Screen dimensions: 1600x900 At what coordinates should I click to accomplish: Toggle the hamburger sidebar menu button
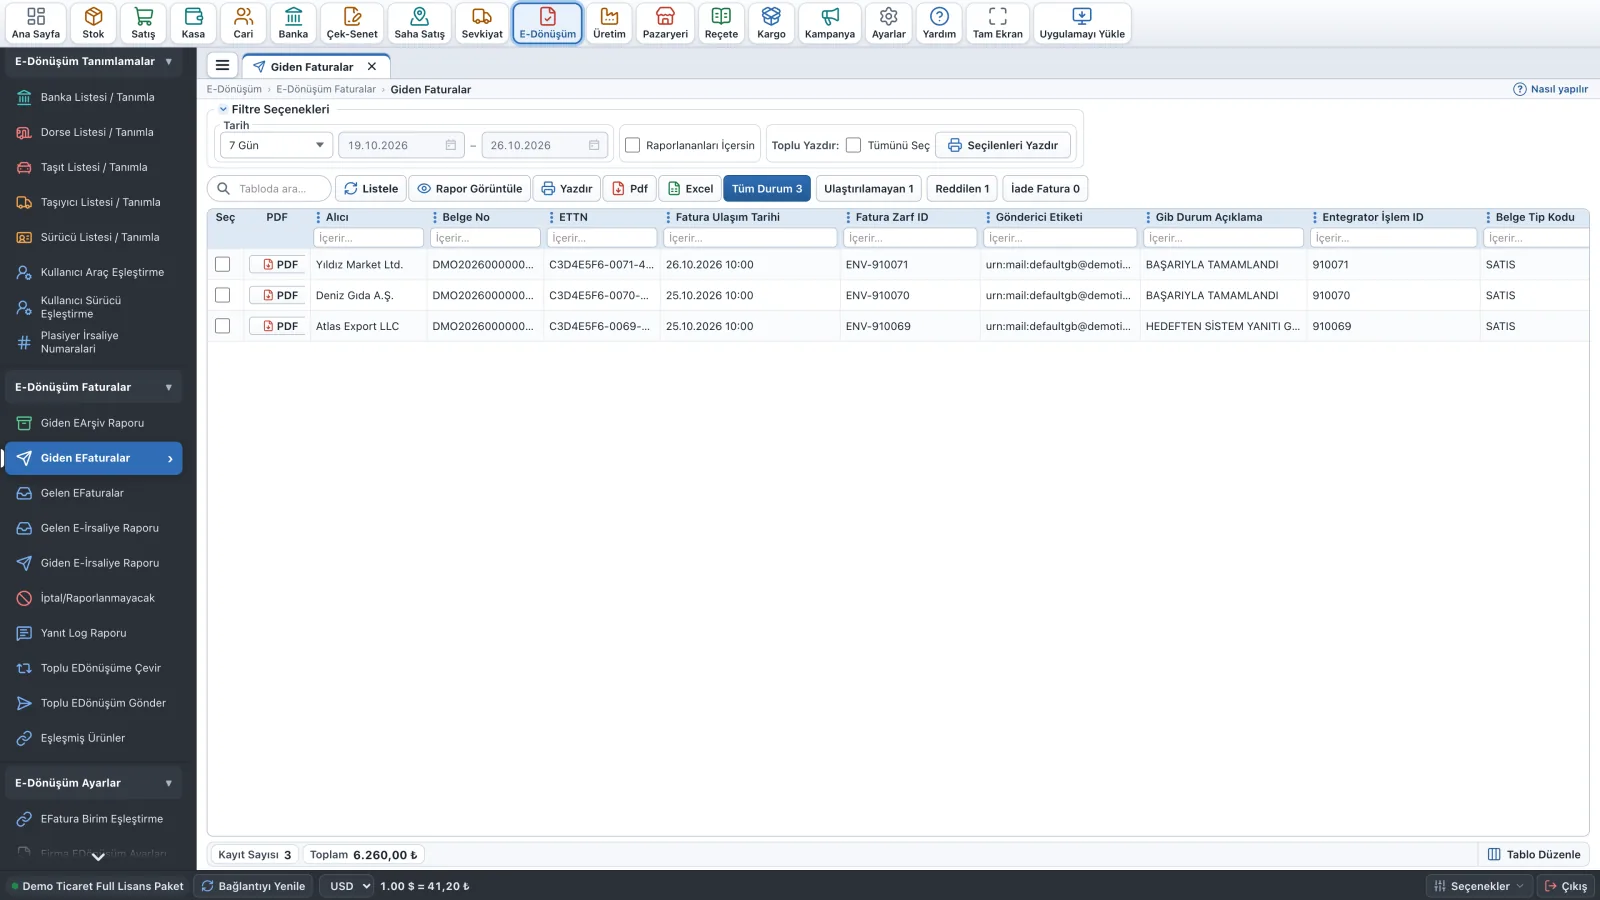(x=222, y=66)
